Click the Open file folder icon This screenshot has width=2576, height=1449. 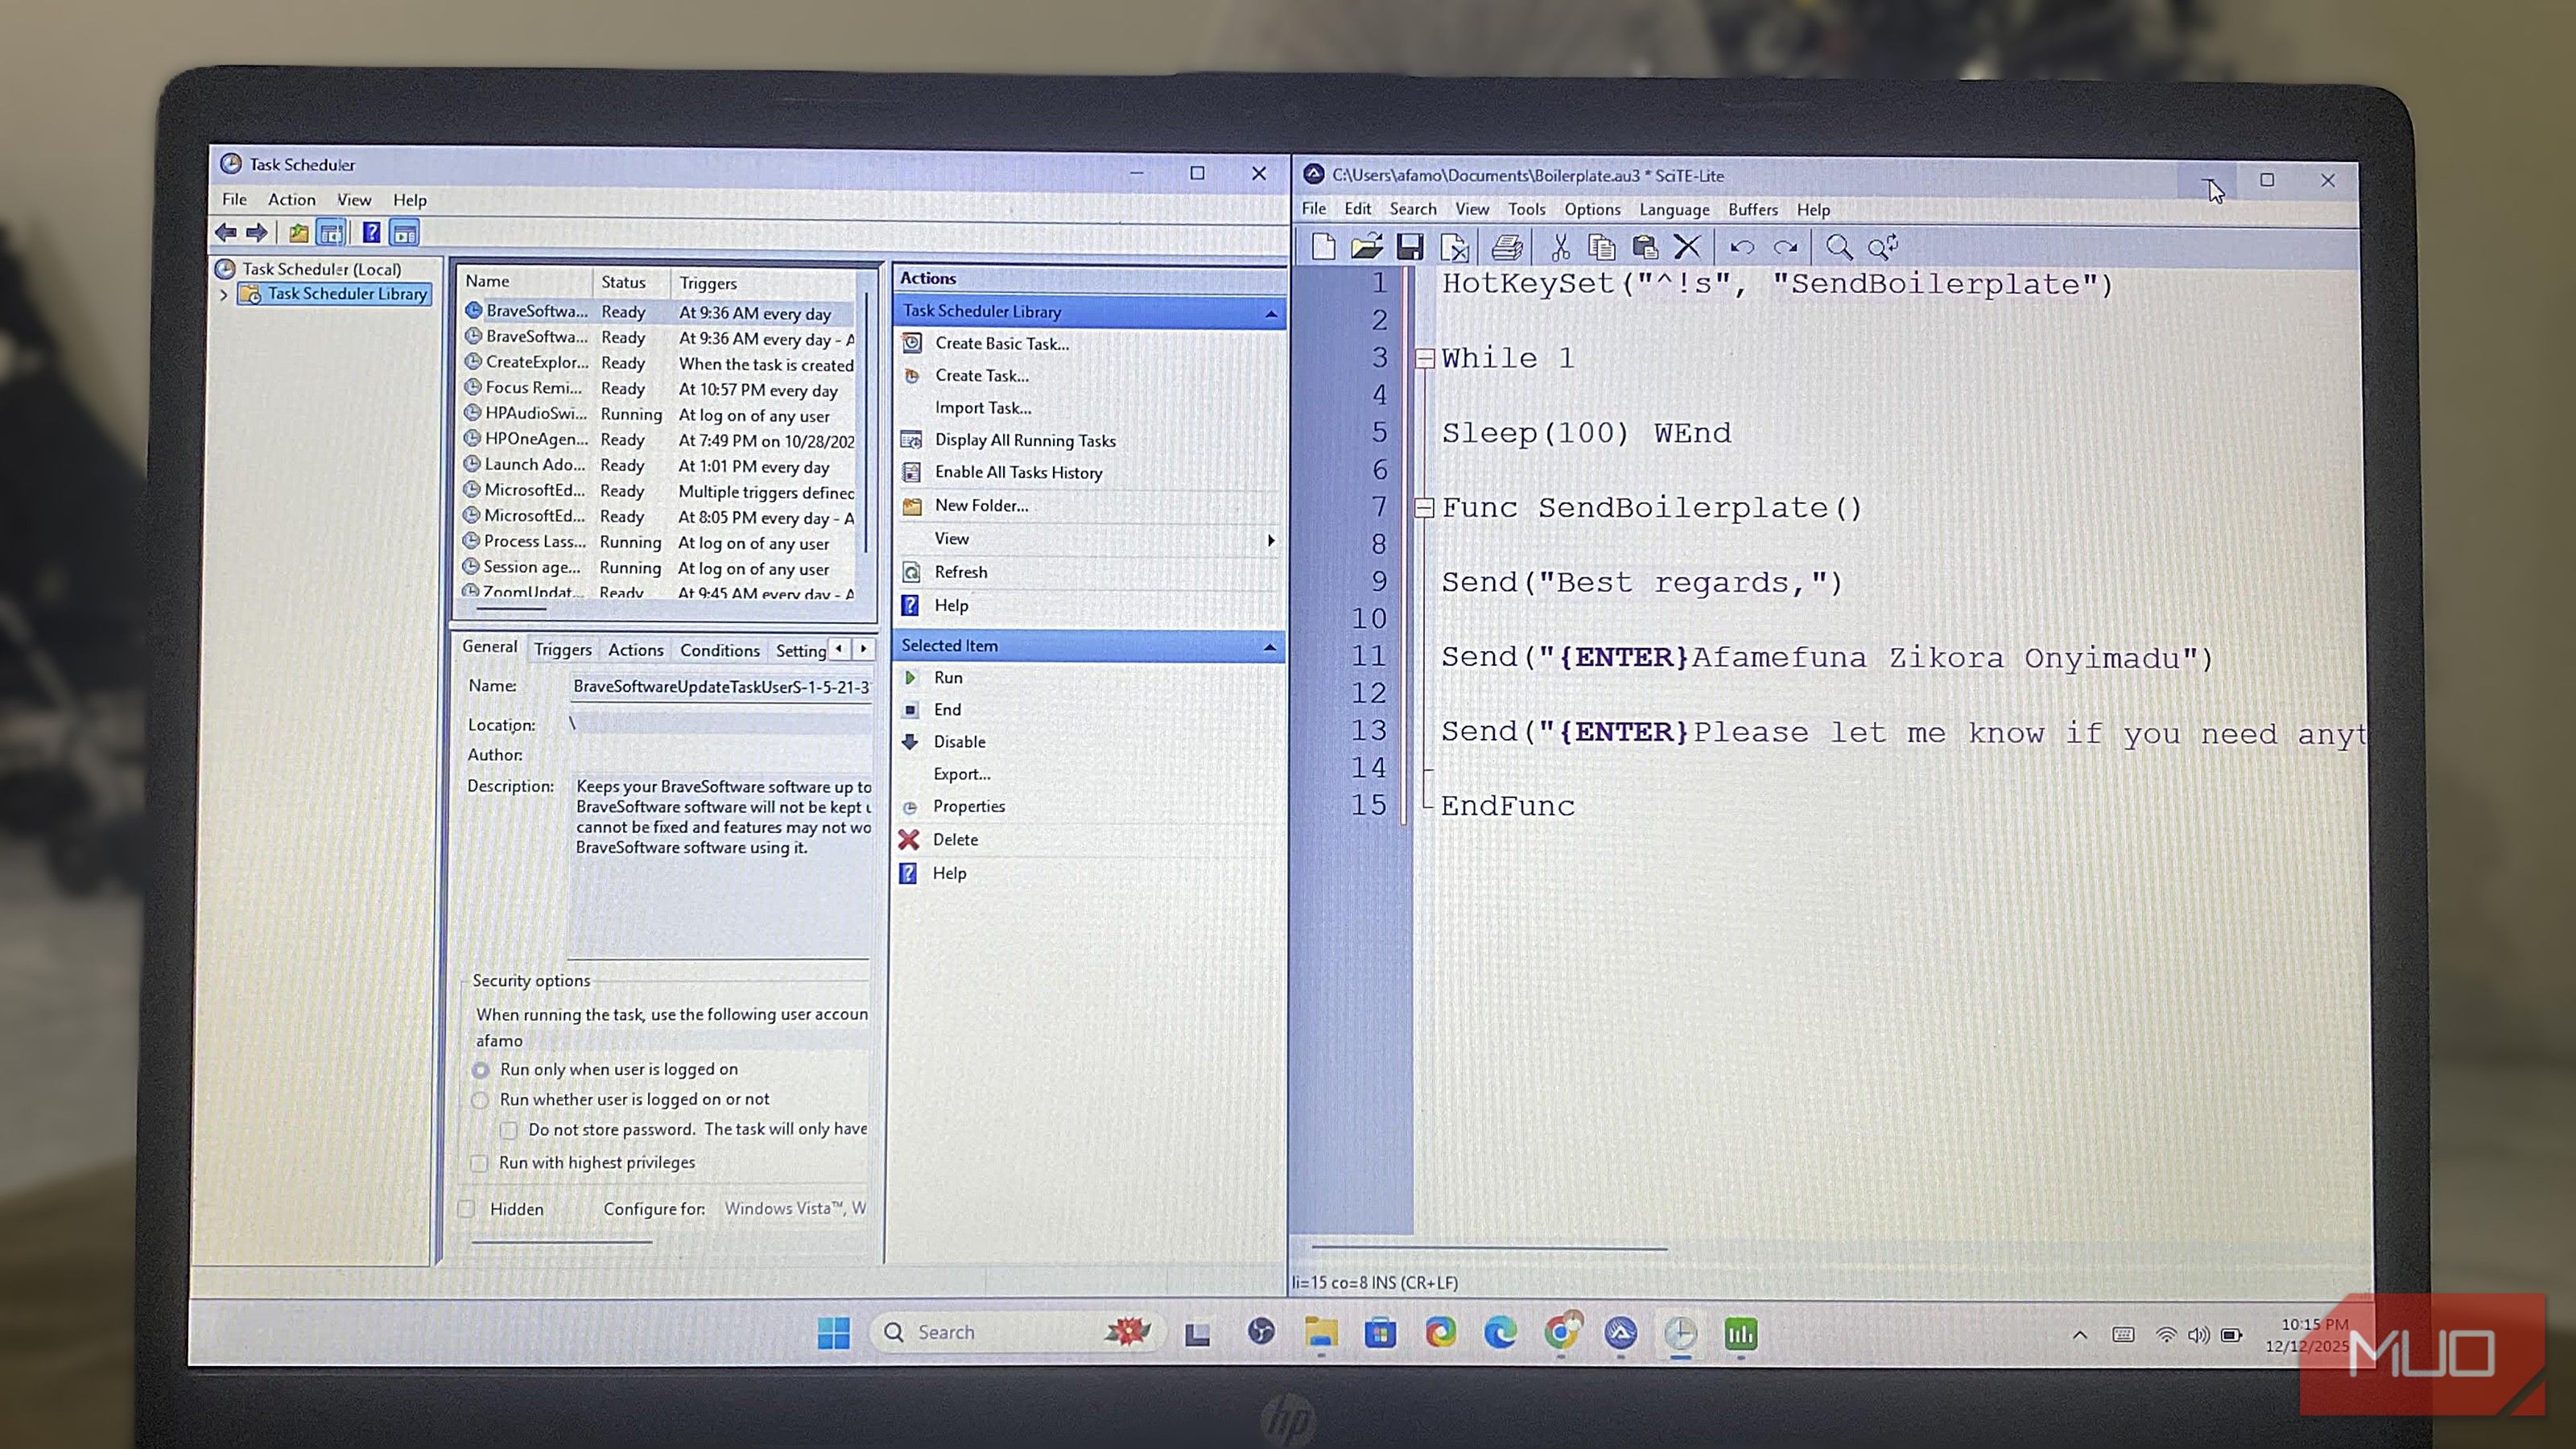(1366, 247)
